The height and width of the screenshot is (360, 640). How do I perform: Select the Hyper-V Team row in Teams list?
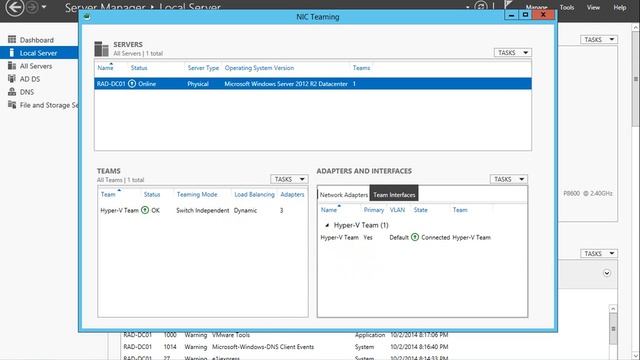coord(203,210)
